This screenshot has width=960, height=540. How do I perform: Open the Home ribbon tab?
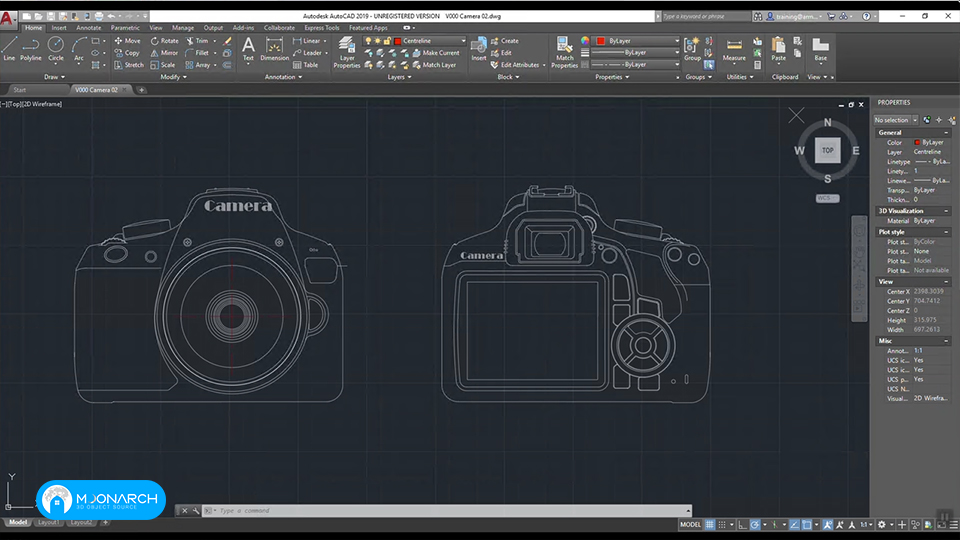click(x=34, y=28)
